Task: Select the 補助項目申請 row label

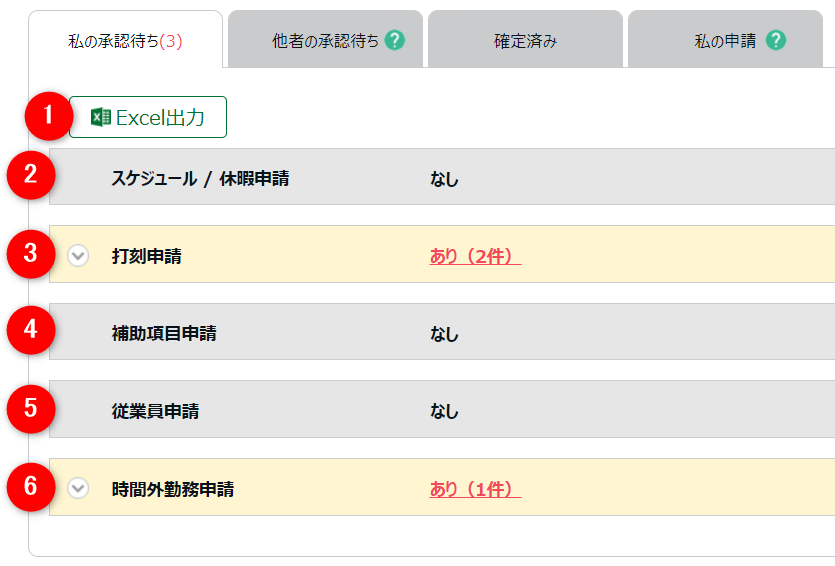Action: (164, 333)
